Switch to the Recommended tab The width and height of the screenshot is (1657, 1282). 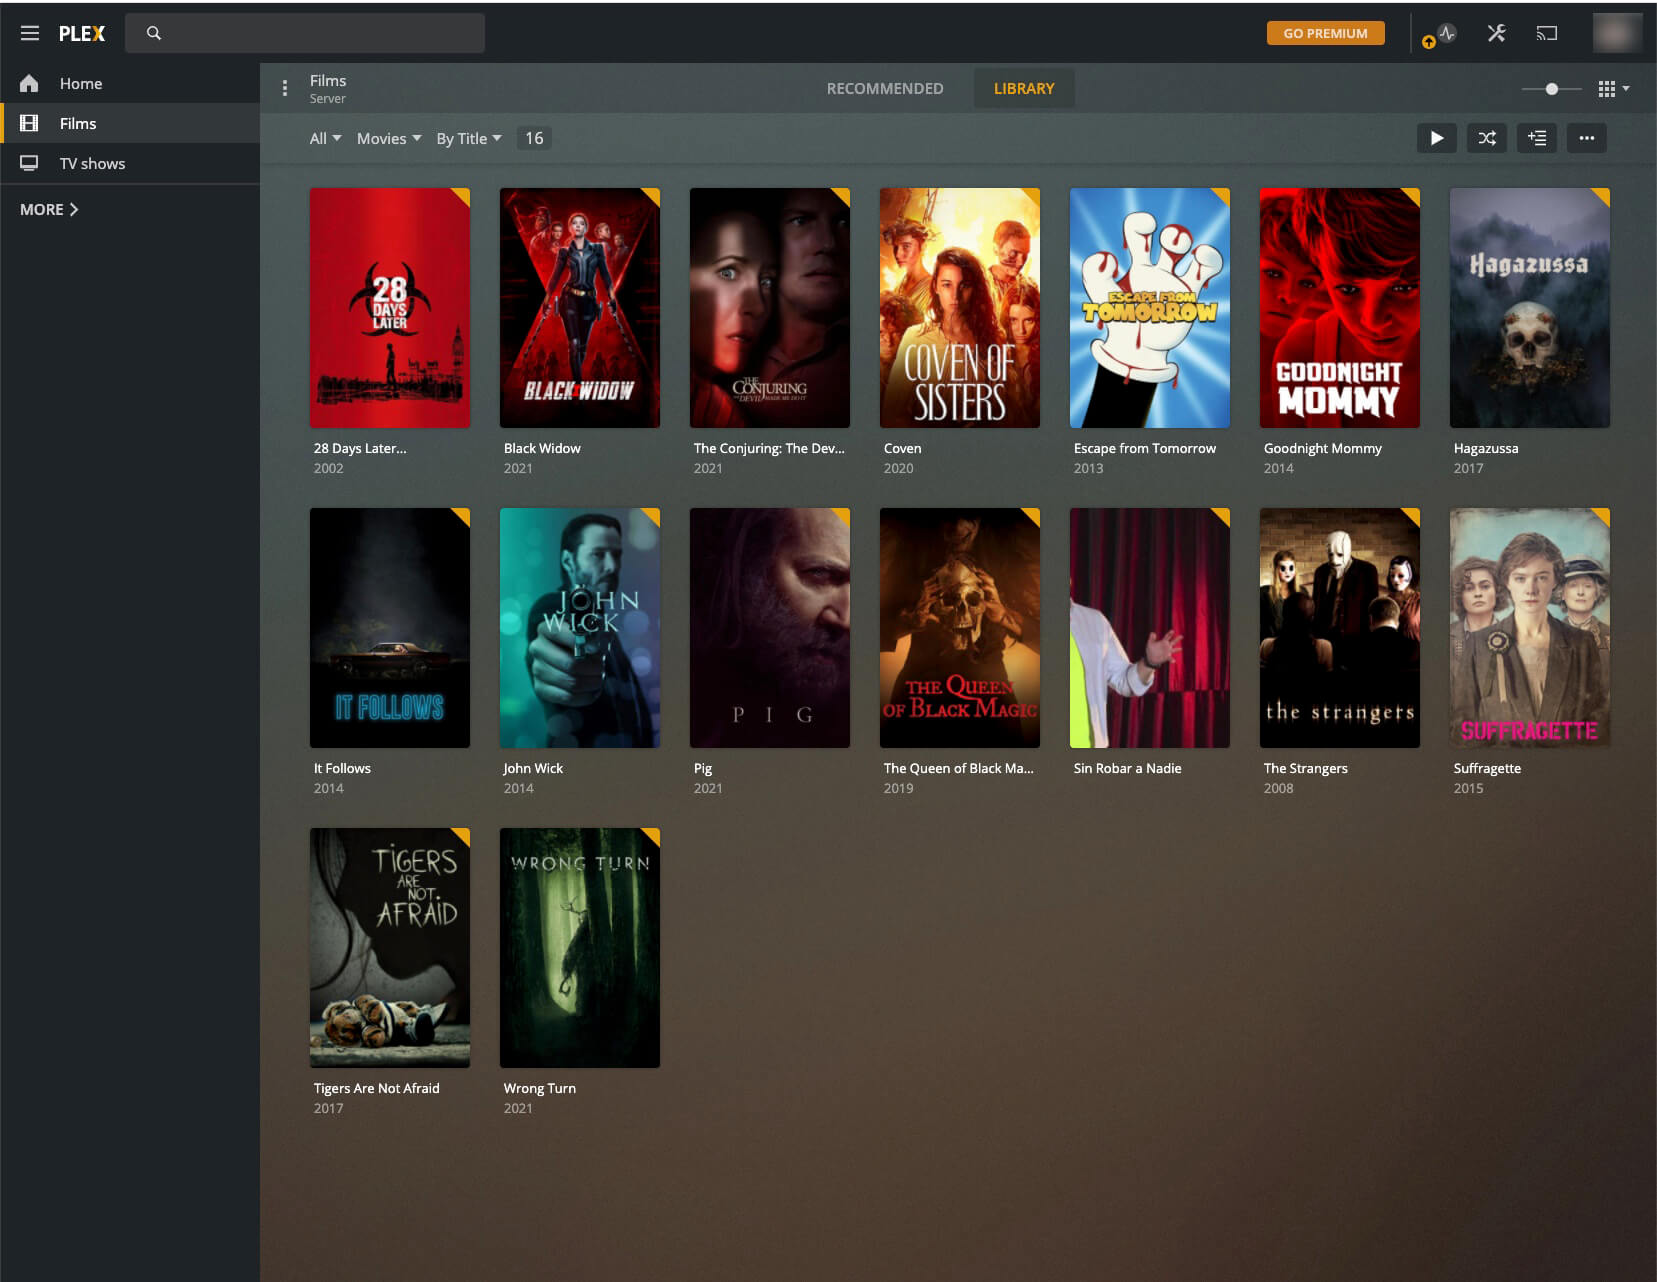pyautogui.click(x=884, y=88)
